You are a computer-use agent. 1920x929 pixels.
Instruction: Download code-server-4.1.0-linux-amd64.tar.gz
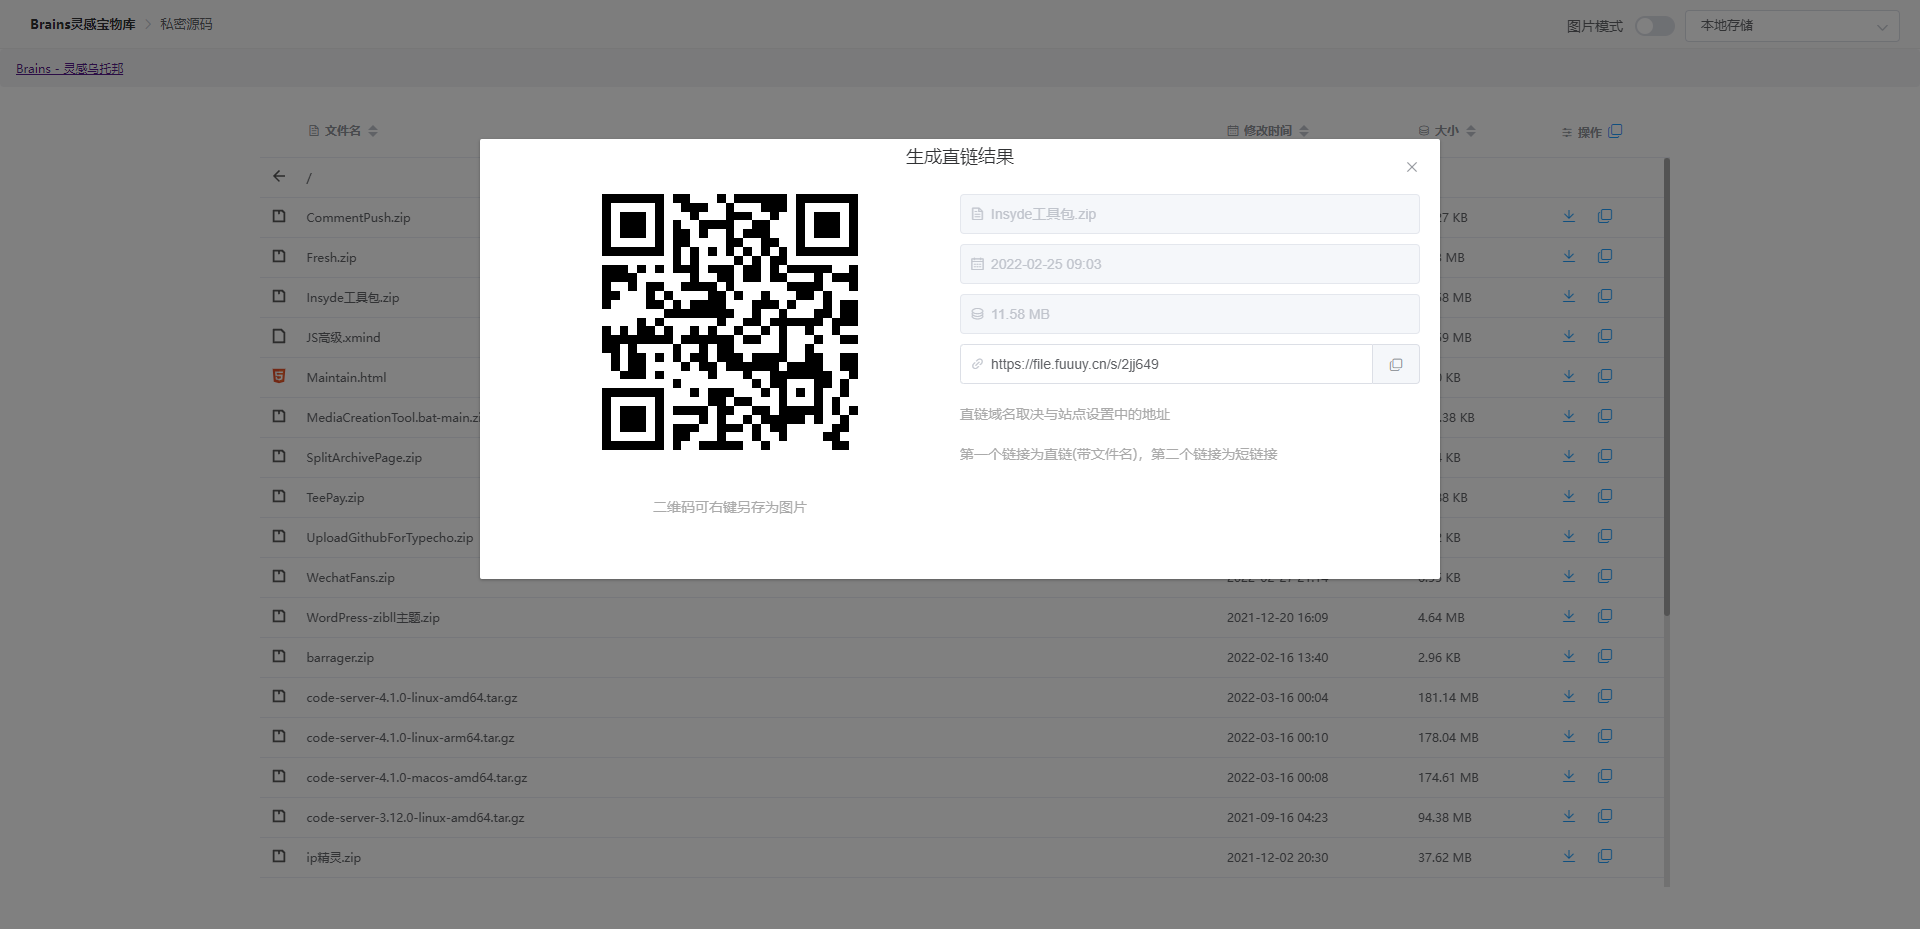1569,696
